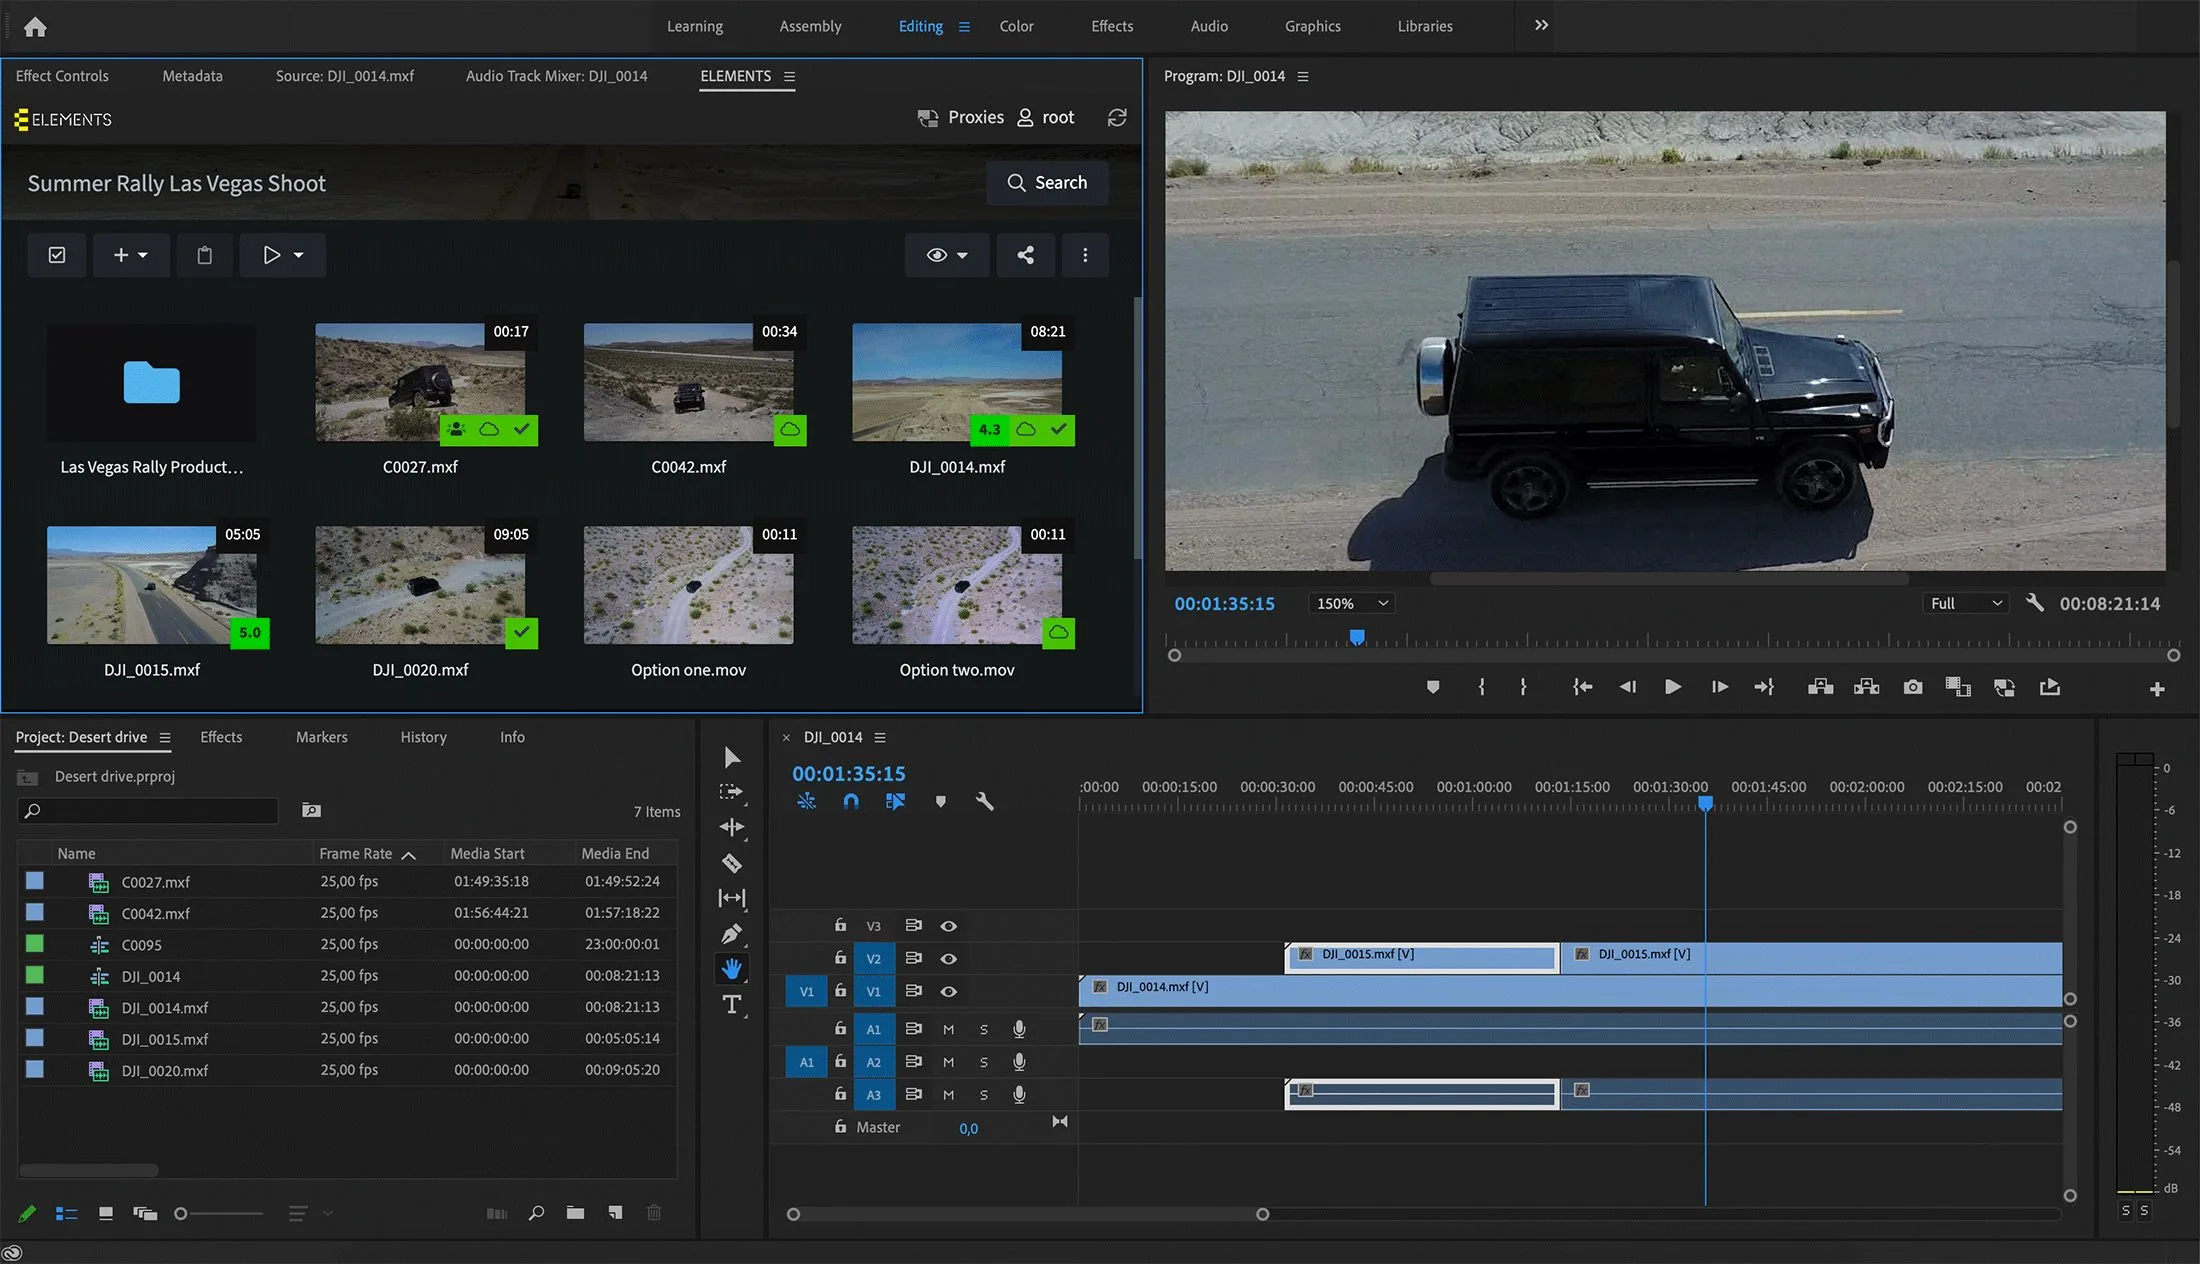This screenshot has width=2200, height=1264.
Task: Click the DJI_0020.mxf thumbnail
Action: (420, 586)
